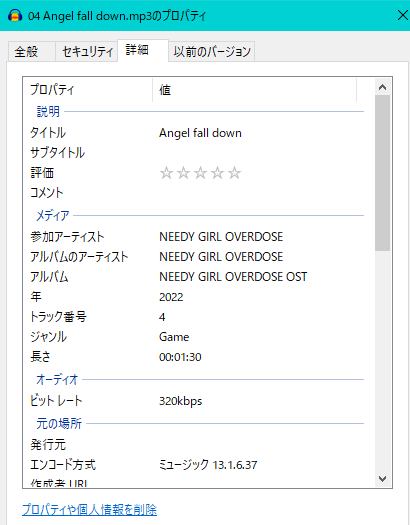Screen dimensions: 410x525
Task: Click the bitrate value 320kbps
Action: point(180,401)
